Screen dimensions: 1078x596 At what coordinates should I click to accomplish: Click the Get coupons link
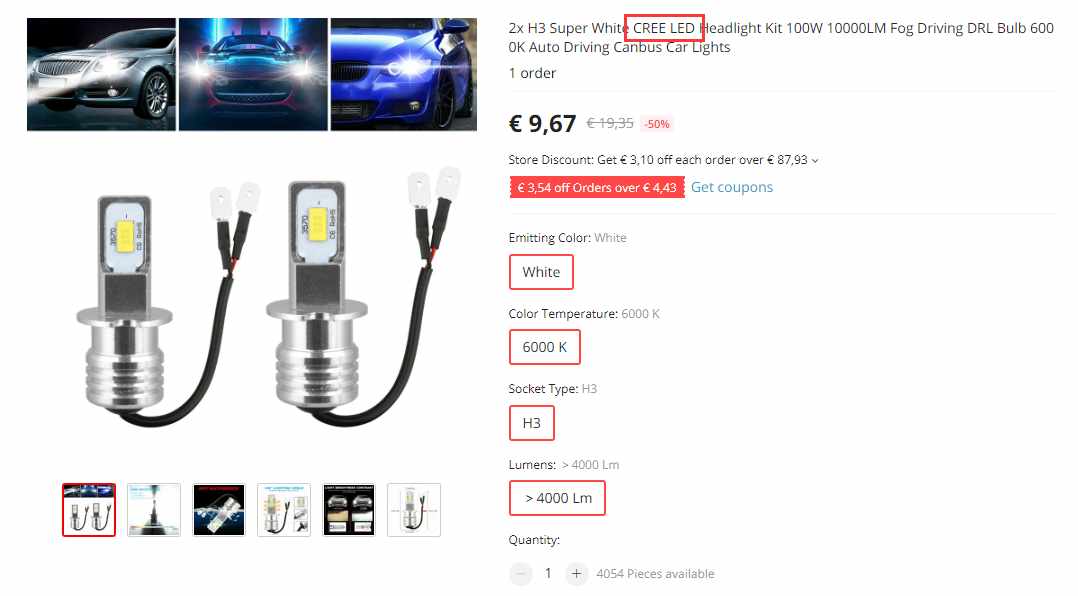(732, 187)
